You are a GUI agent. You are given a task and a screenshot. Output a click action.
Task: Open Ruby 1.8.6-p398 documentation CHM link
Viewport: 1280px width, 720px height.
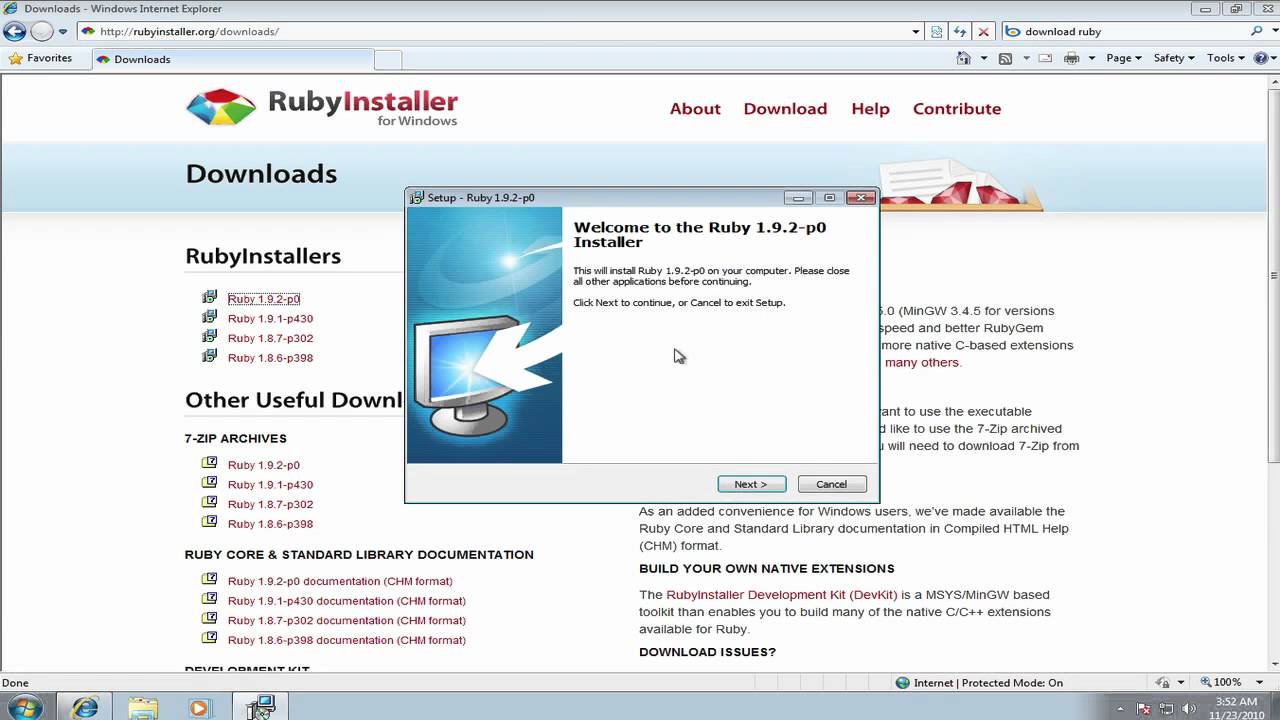coord(347,640)
